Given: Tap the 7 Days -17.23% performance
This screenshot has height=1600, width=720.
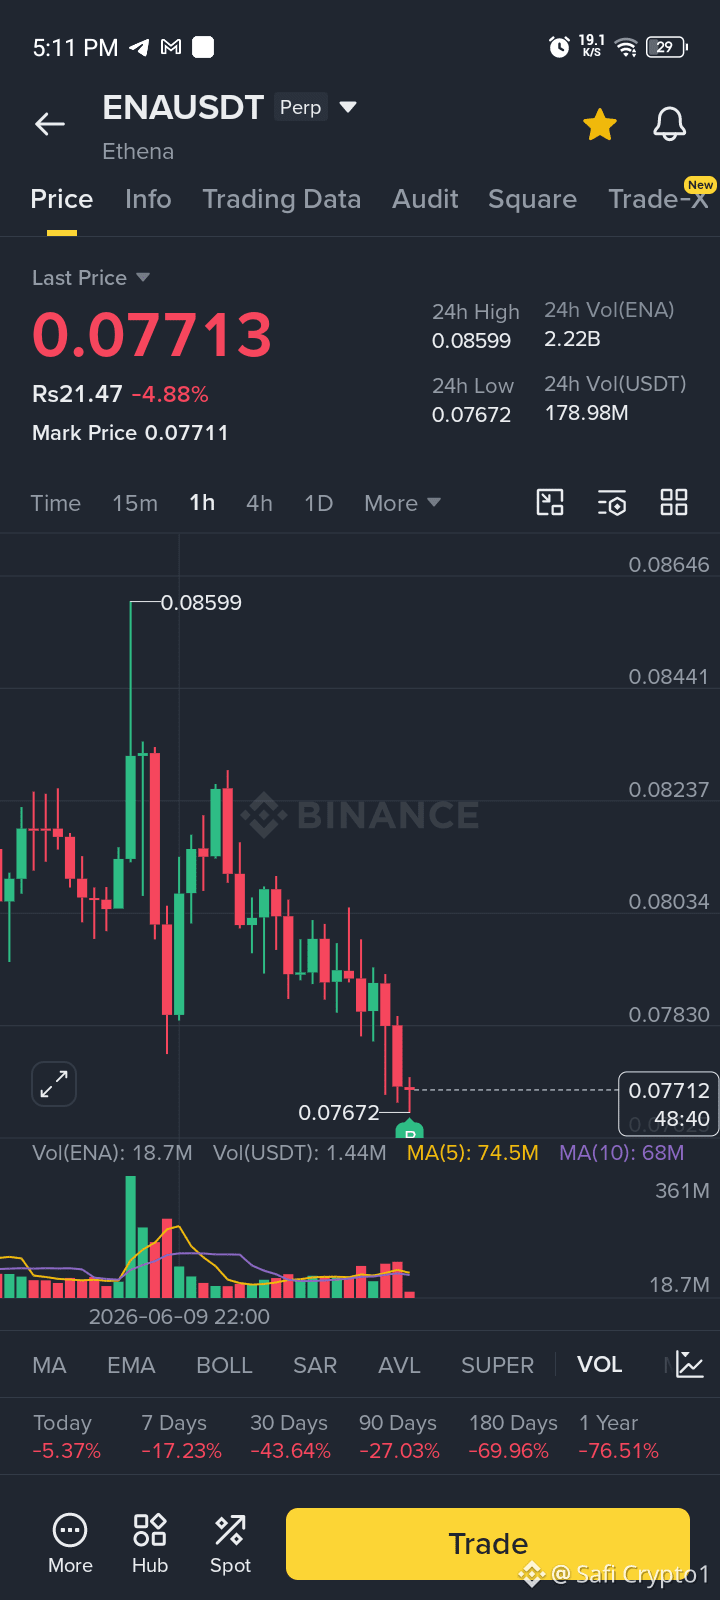Looking at the screenshot, I should click(x=181, y=1437).
